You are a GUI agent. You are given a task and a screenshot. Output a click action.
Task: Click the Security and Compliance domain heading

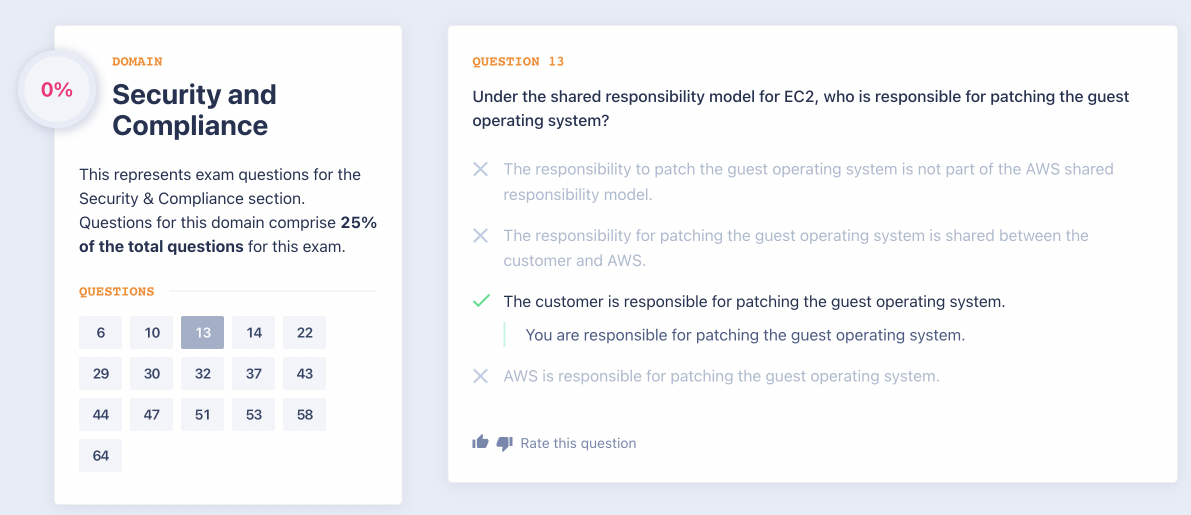(194, 110)
